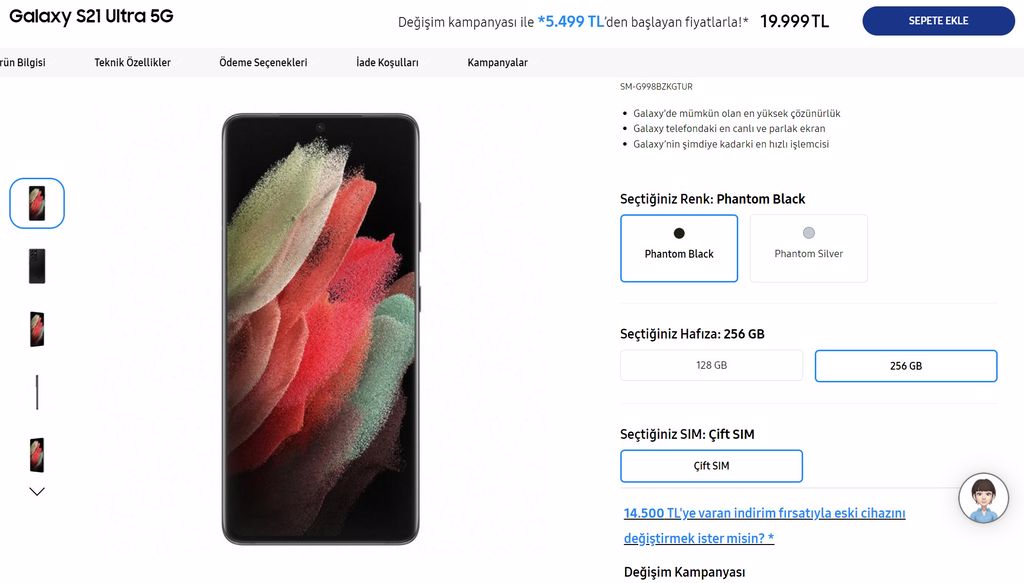Image resolution: width=1024 pixels, height=583 pixels.
Task: Open the Teknik Özellikler tab
Action: pyautogui.click(x=133, y=63)
